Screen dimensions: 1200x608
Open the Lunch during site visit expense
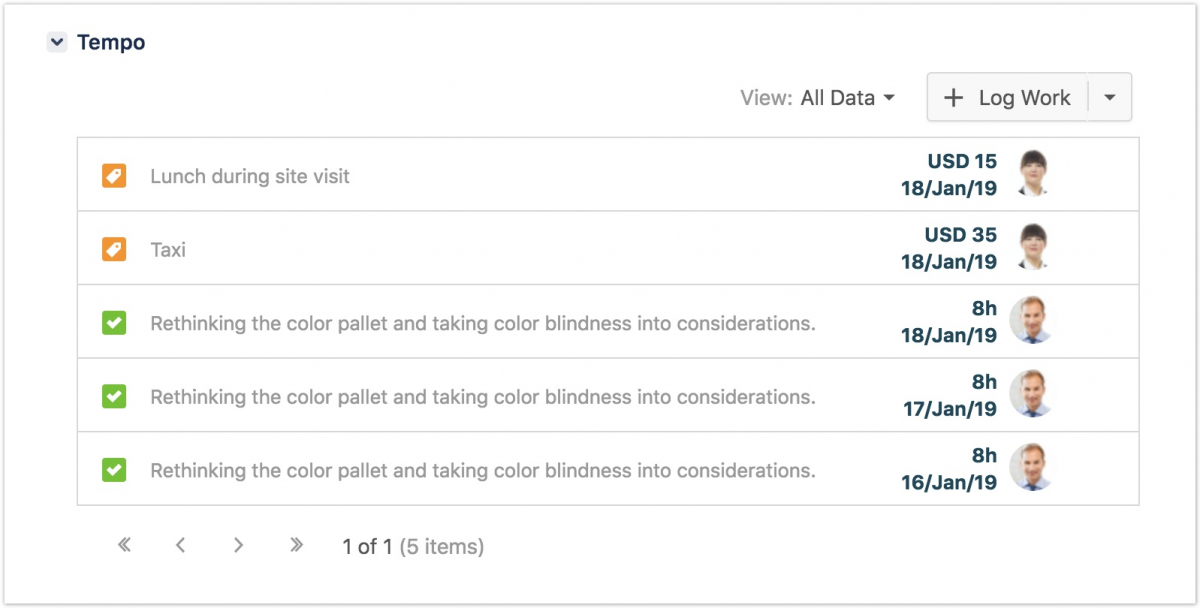(250, 177)
